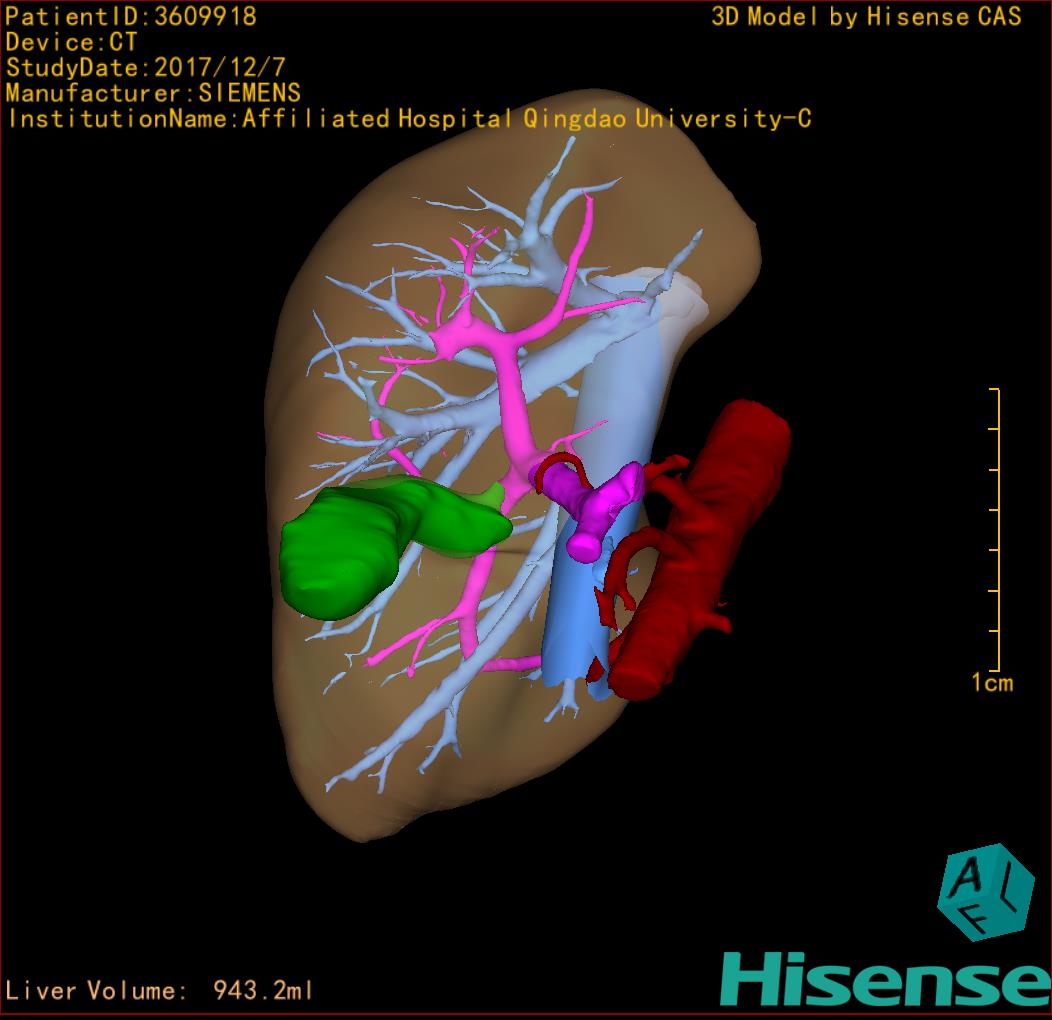
Task: Click the InstitutionName overlay text
Action: pos(408,119)
